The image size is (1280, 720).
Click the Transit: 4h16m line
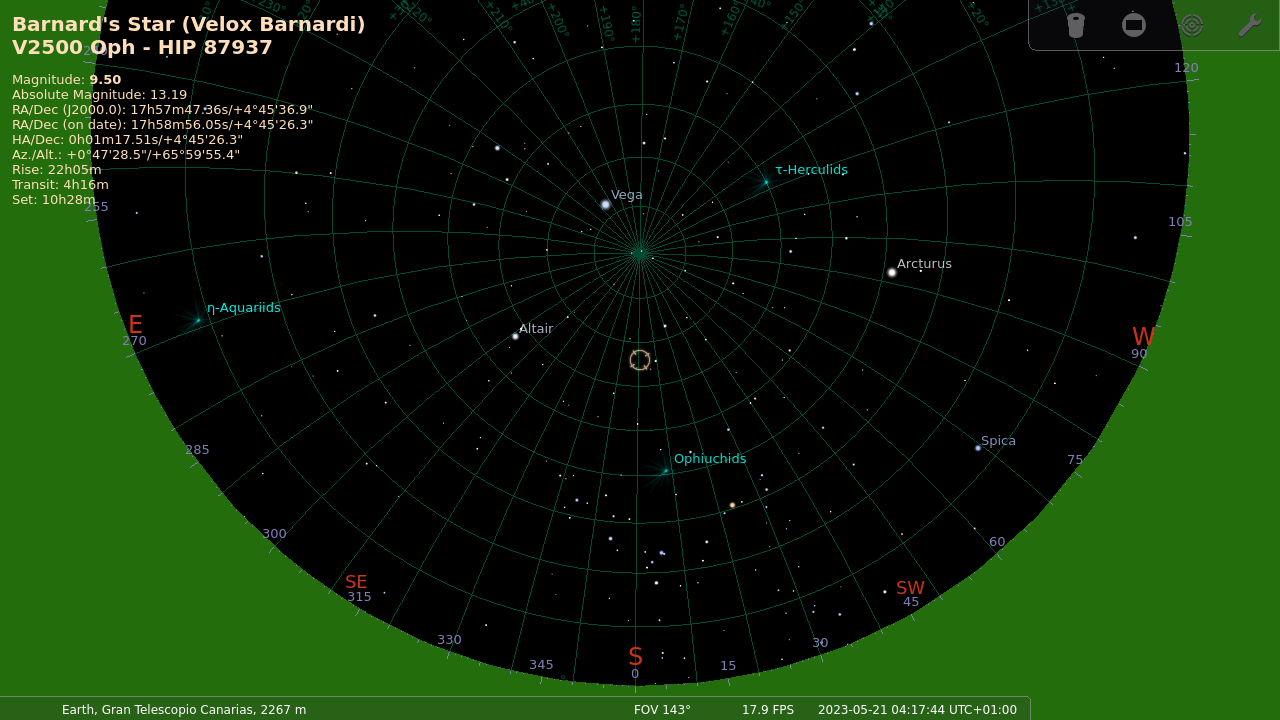pos(60,184)
